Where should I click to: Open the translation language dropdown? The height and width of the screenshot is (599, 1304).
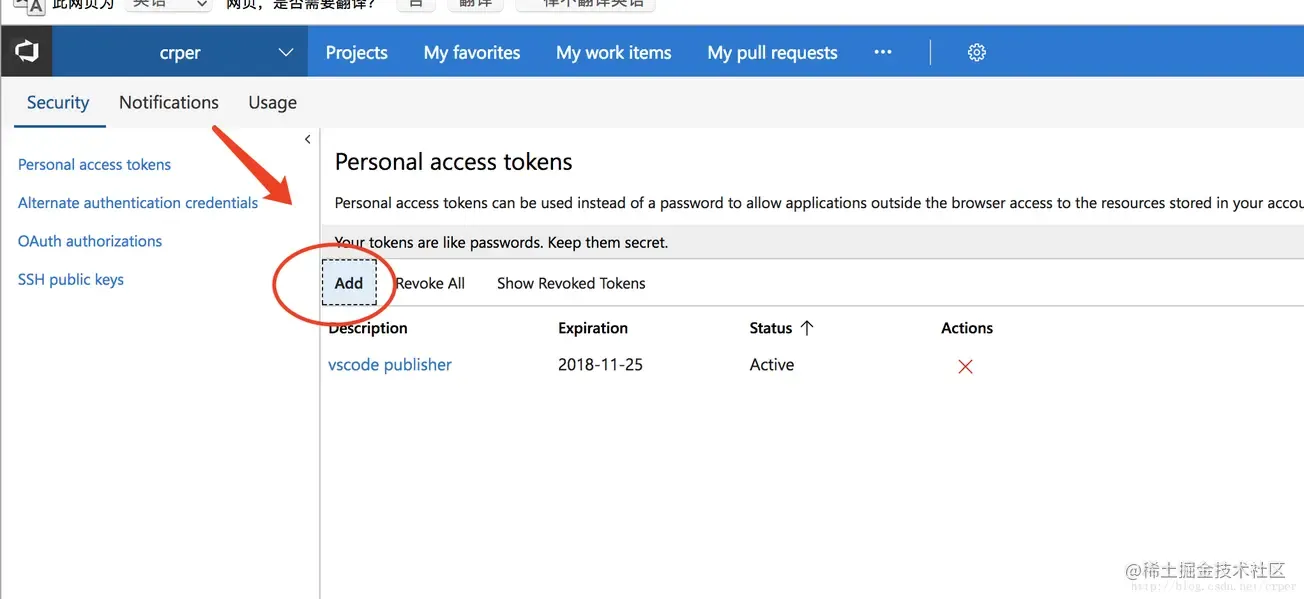168,4
